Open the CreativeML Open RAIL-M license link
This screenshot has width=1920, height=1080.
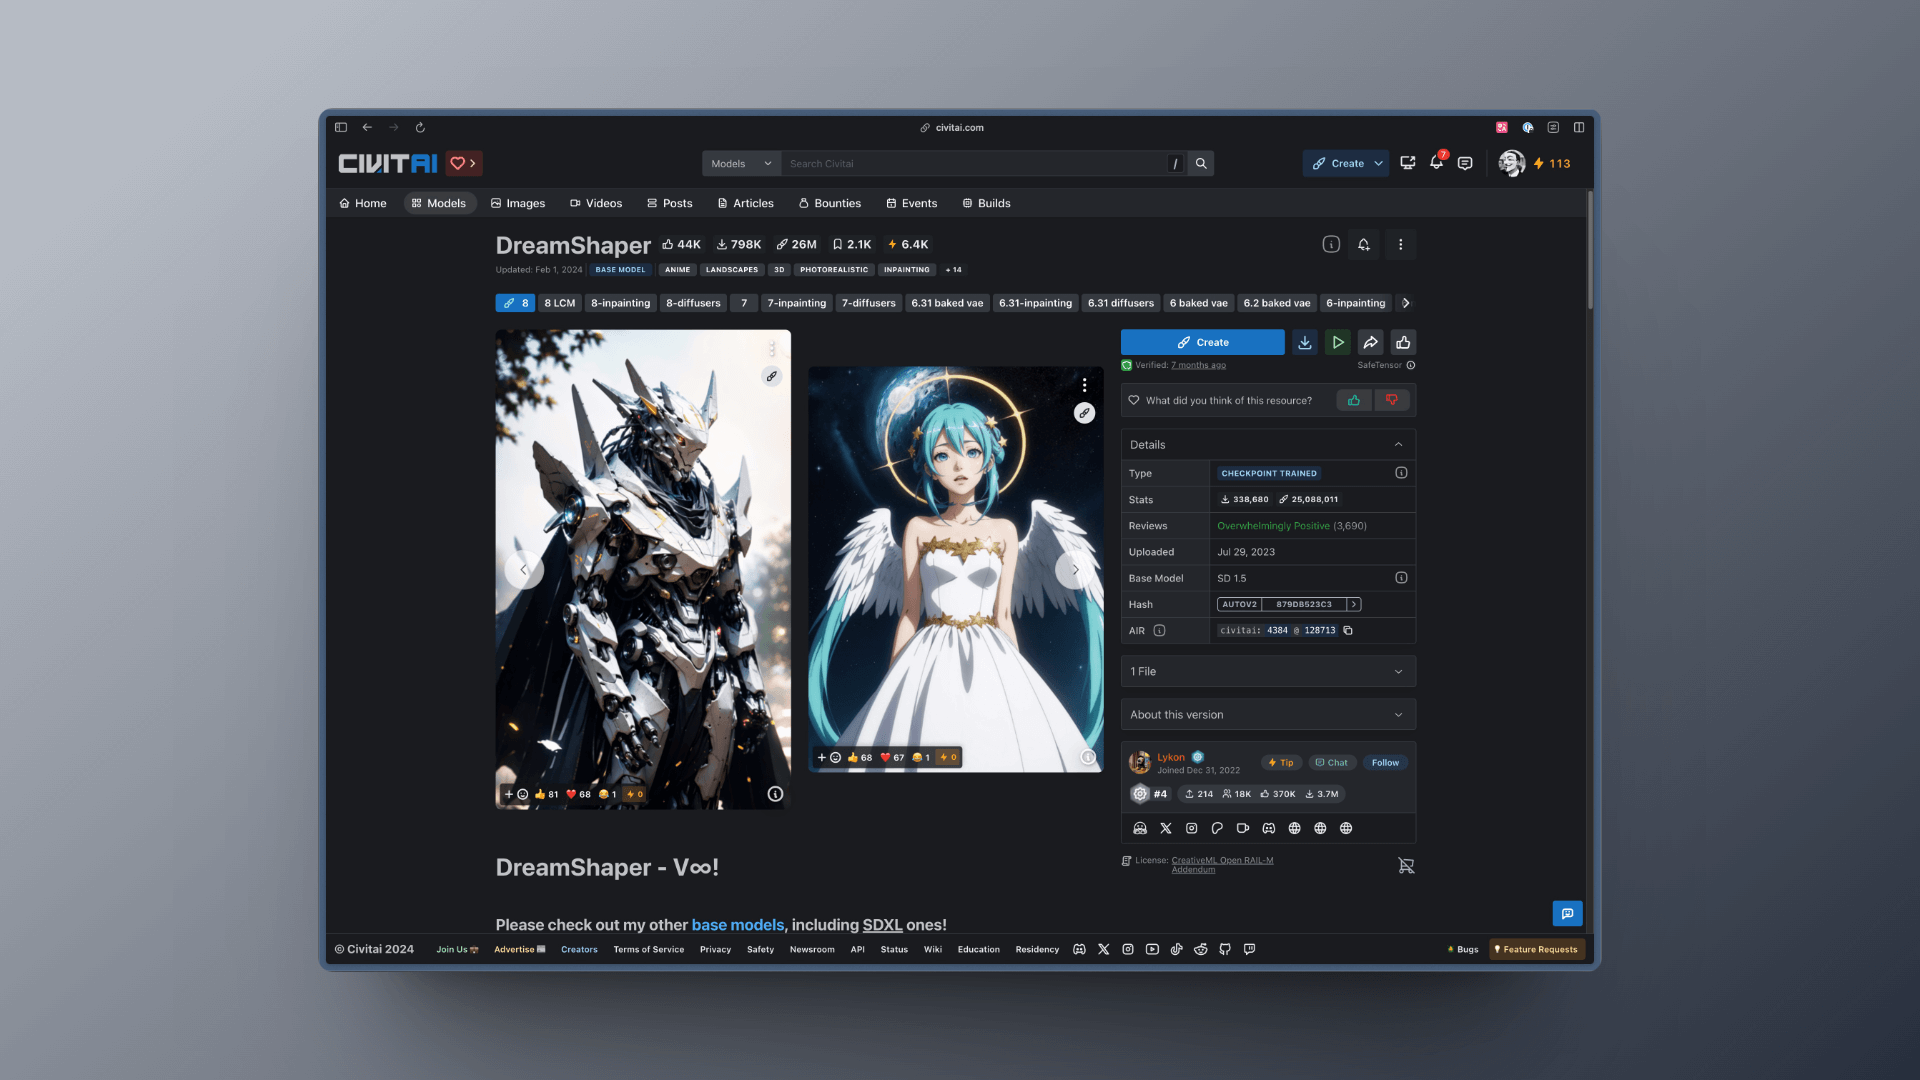click(1222, 860)
